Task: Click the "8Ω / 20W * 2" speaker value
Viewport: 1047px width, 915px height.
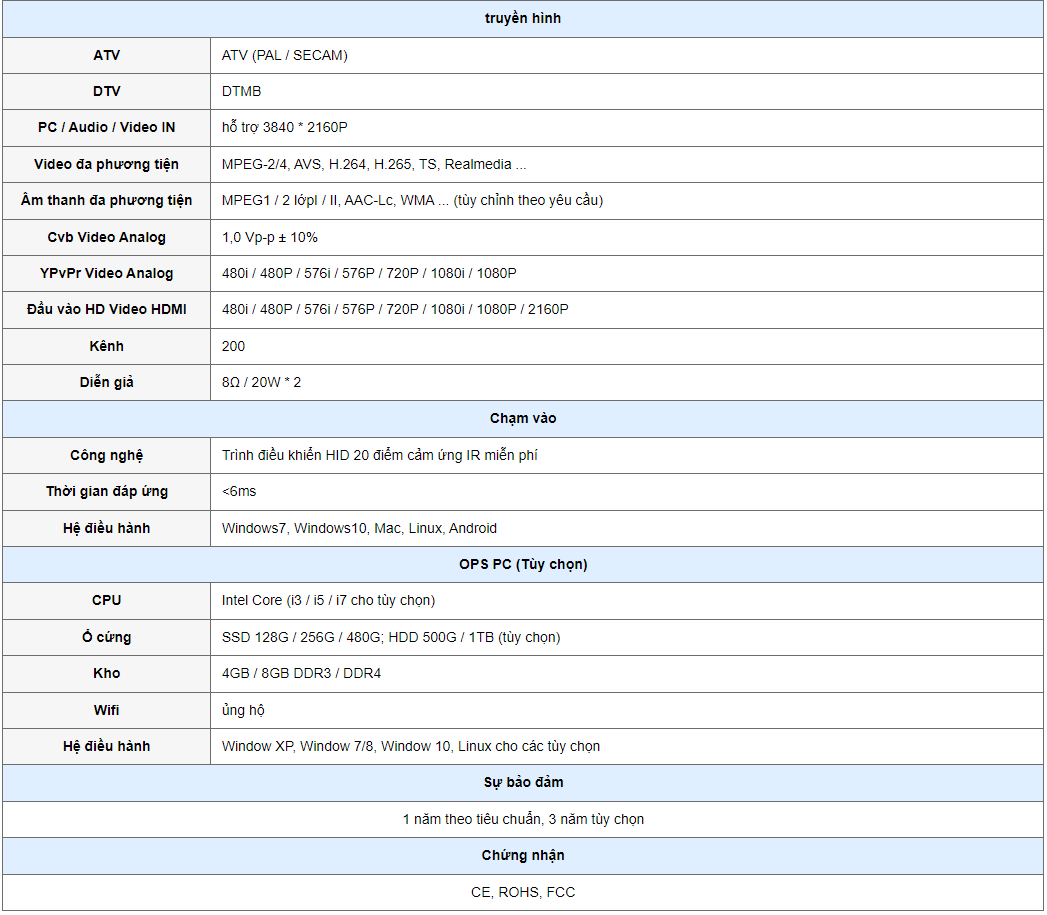Action: (x=261, y=382)
